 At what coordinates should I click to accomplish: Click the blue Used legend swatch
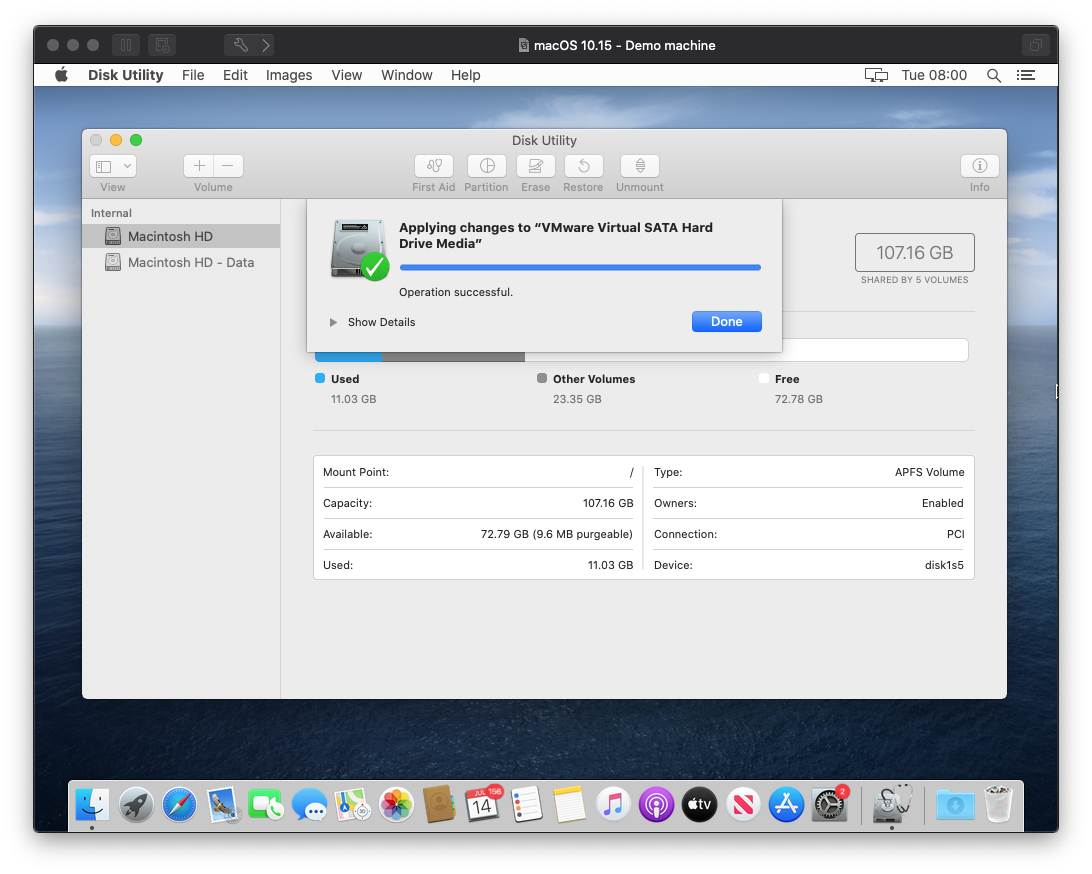tap(320, 378)
